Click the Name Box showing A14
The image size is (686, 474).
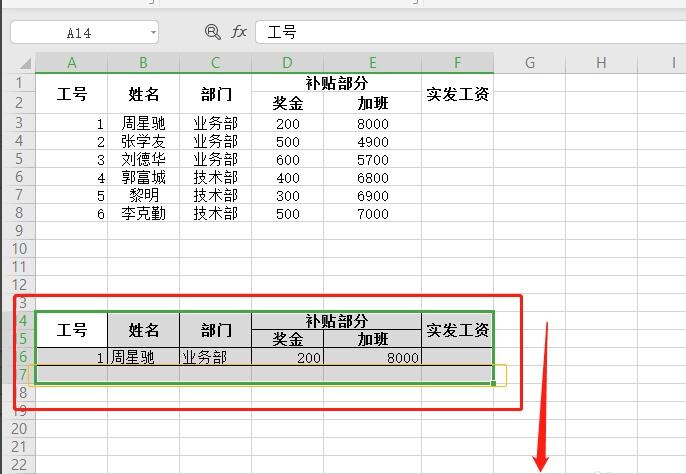(84, 32)
